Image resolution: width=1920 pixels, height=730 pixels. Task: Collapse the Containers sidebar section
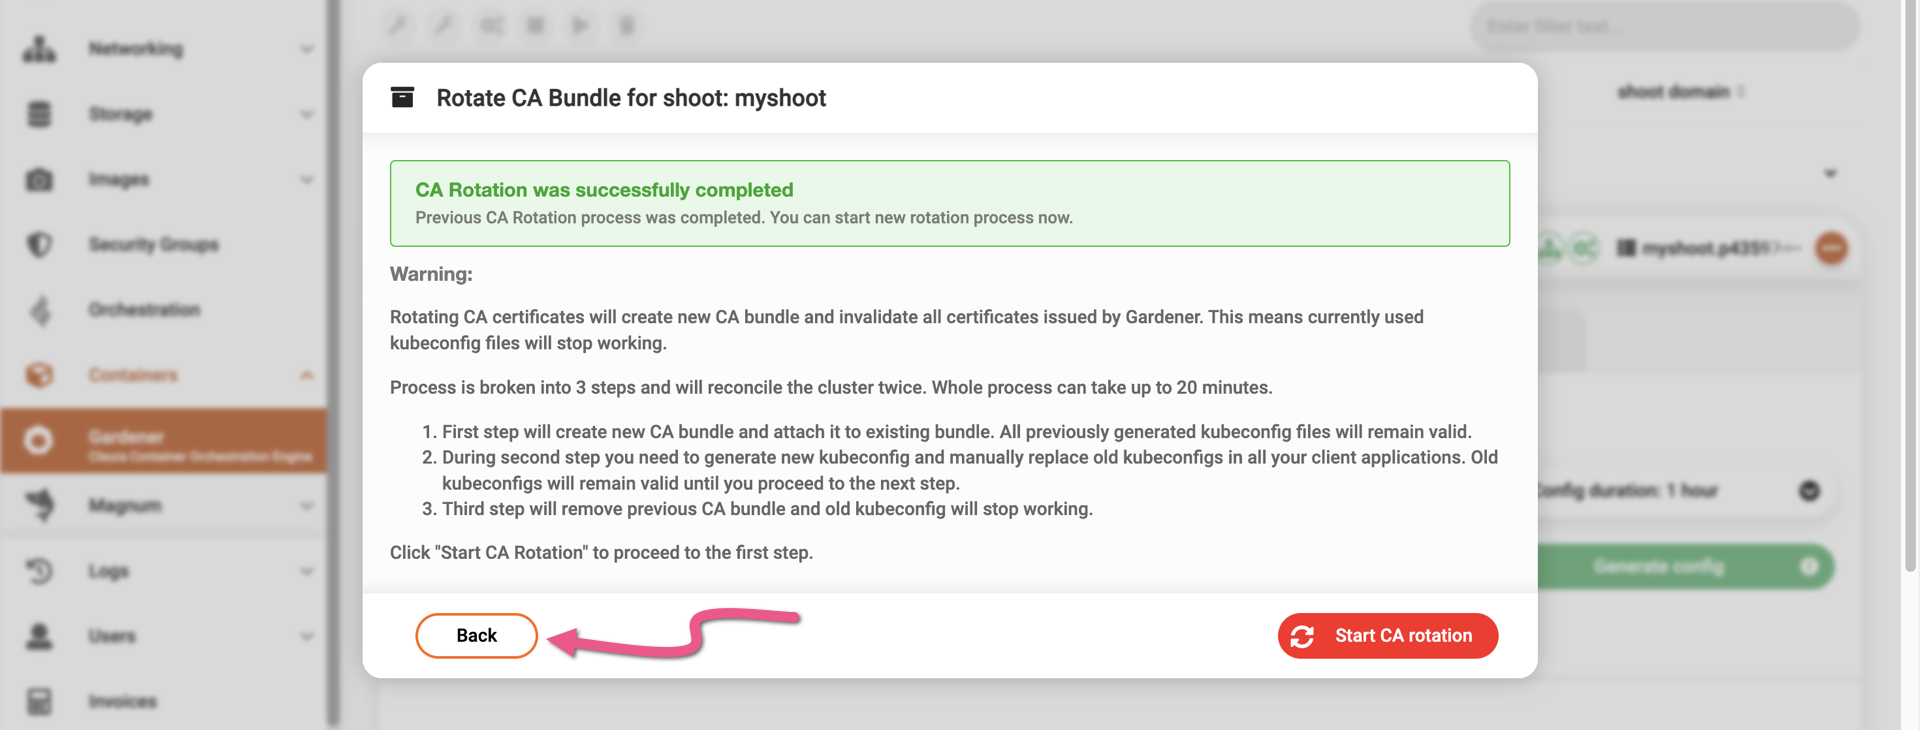point(306,375)
